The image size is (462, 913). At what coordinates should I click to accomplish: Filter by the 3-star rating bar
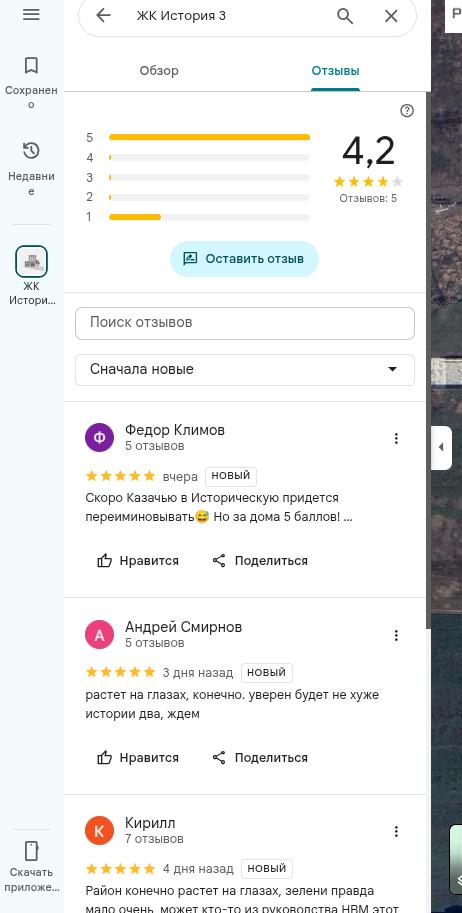209,177
